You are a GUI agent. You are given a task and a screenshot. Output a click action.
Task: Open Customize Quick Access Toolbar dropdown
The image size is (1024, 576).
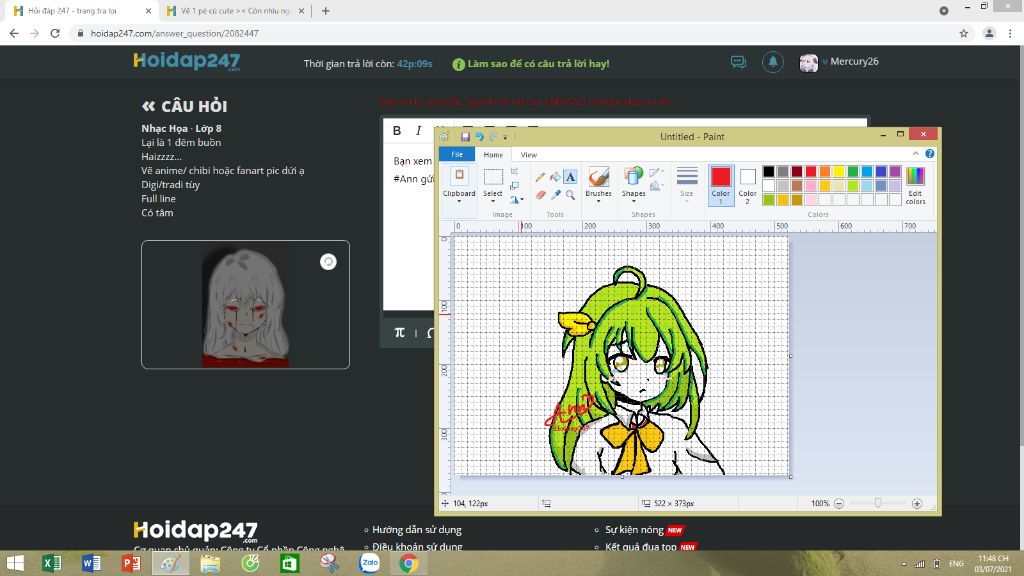point(505,137)
